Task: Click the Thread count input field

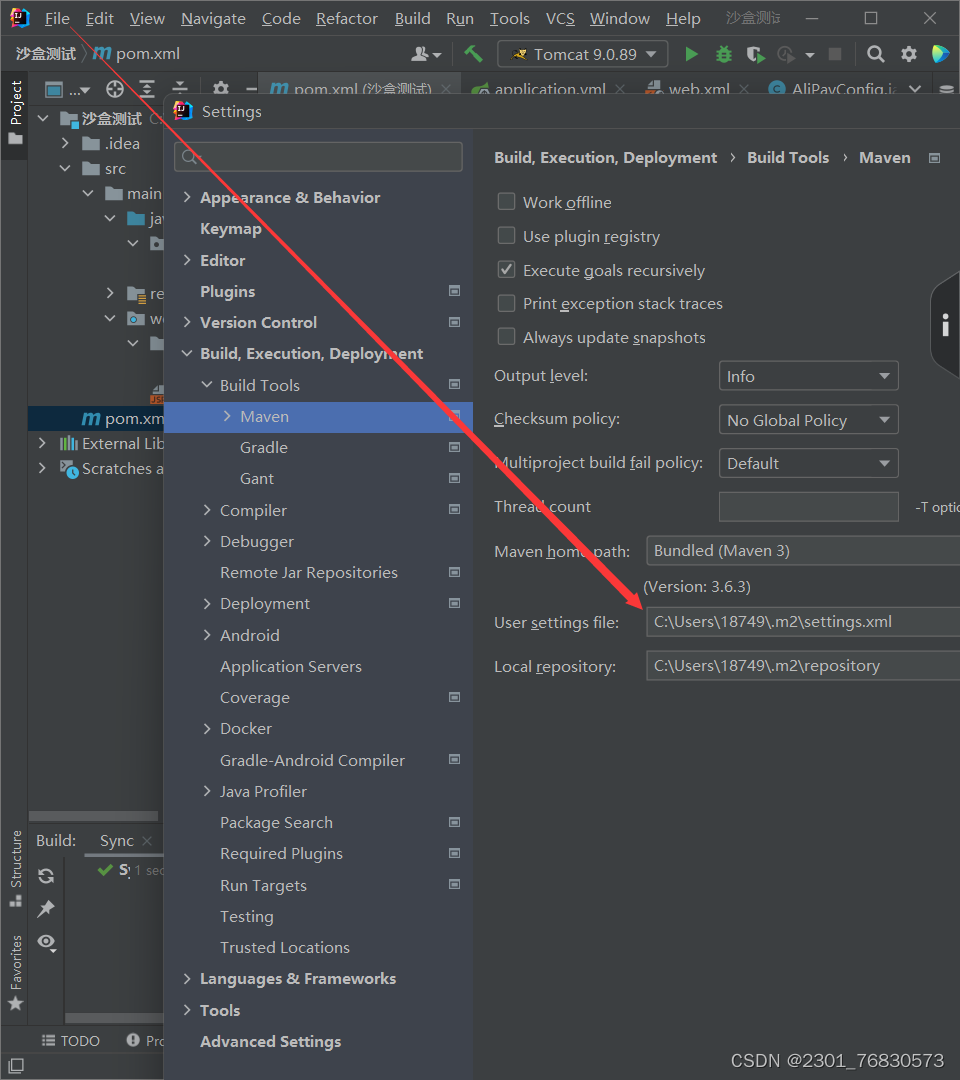Action: click(x=808, y=507)
